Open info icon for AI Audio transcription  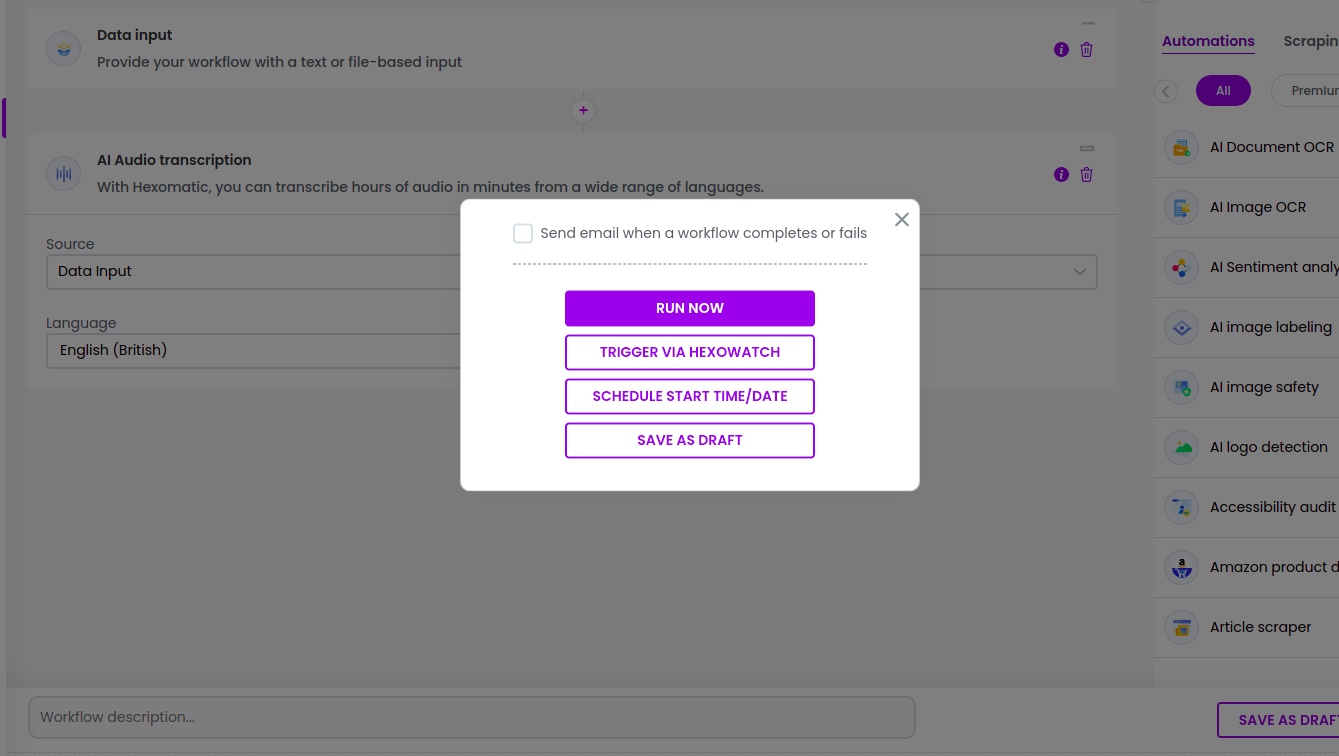[1061, 174]
